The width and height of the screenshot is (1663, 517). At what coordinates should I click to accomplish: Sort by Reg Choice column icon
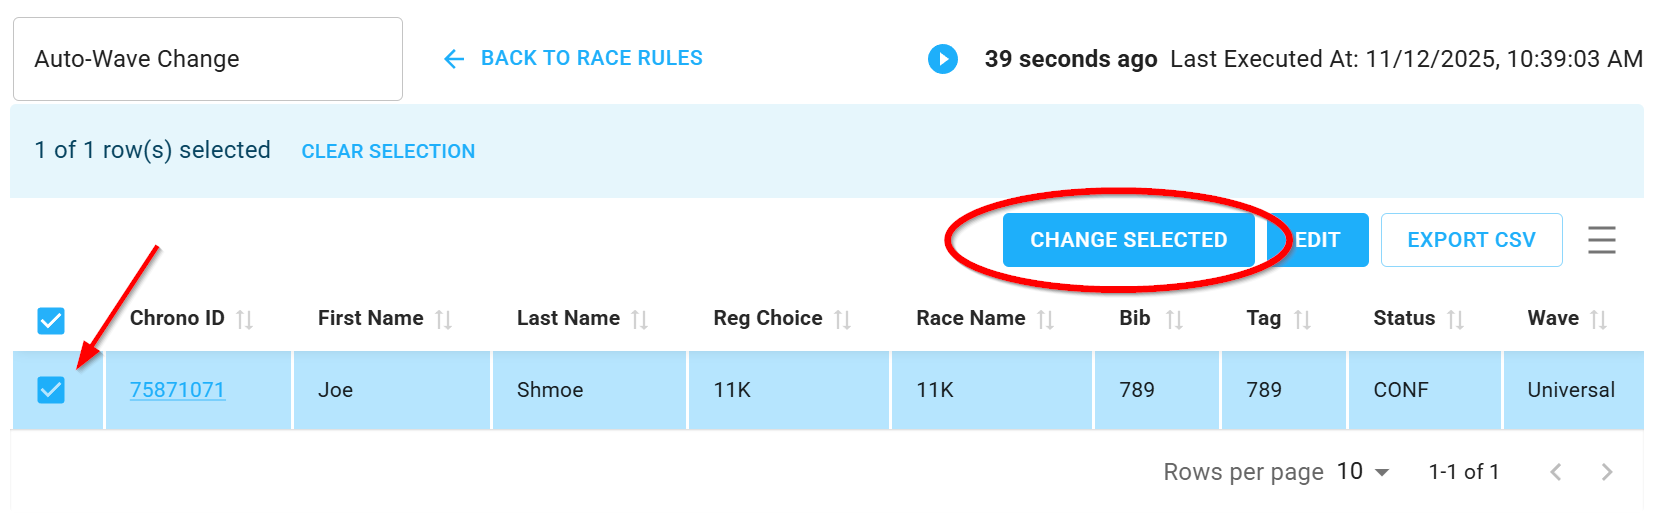(843, 319)
